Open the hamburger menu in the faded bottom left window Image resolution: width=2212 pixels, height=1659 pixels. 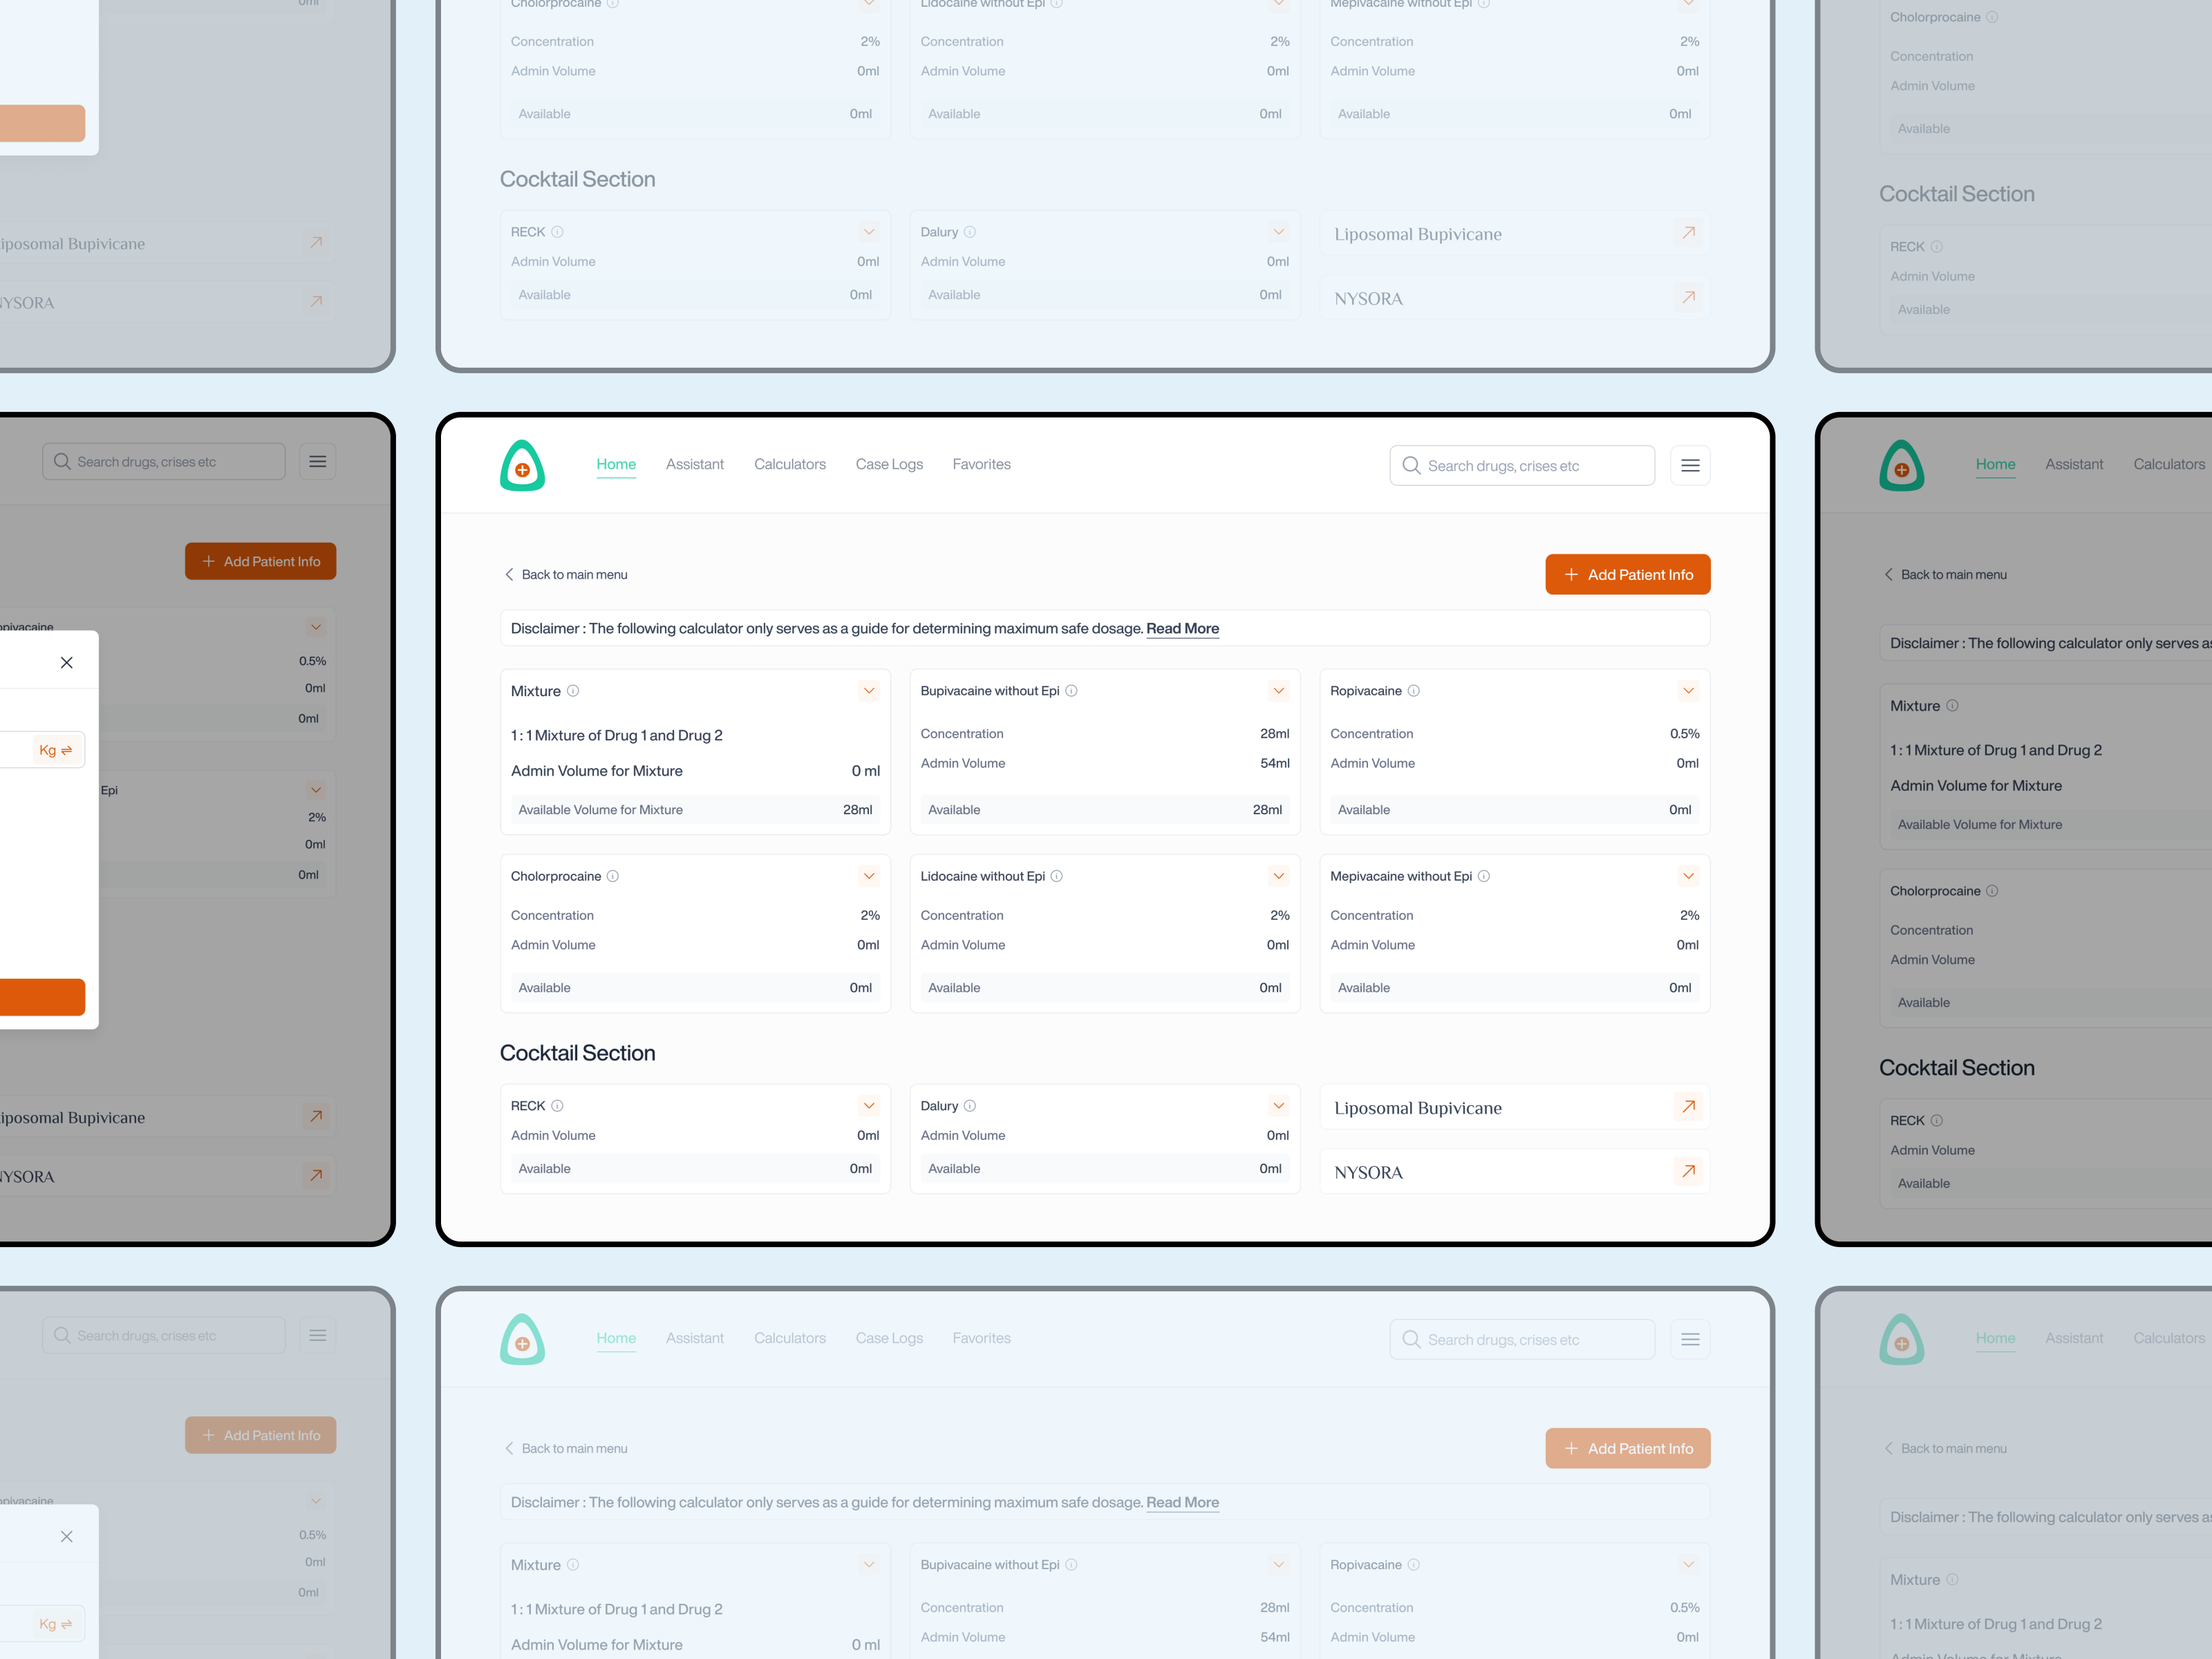pos(317,1335)
